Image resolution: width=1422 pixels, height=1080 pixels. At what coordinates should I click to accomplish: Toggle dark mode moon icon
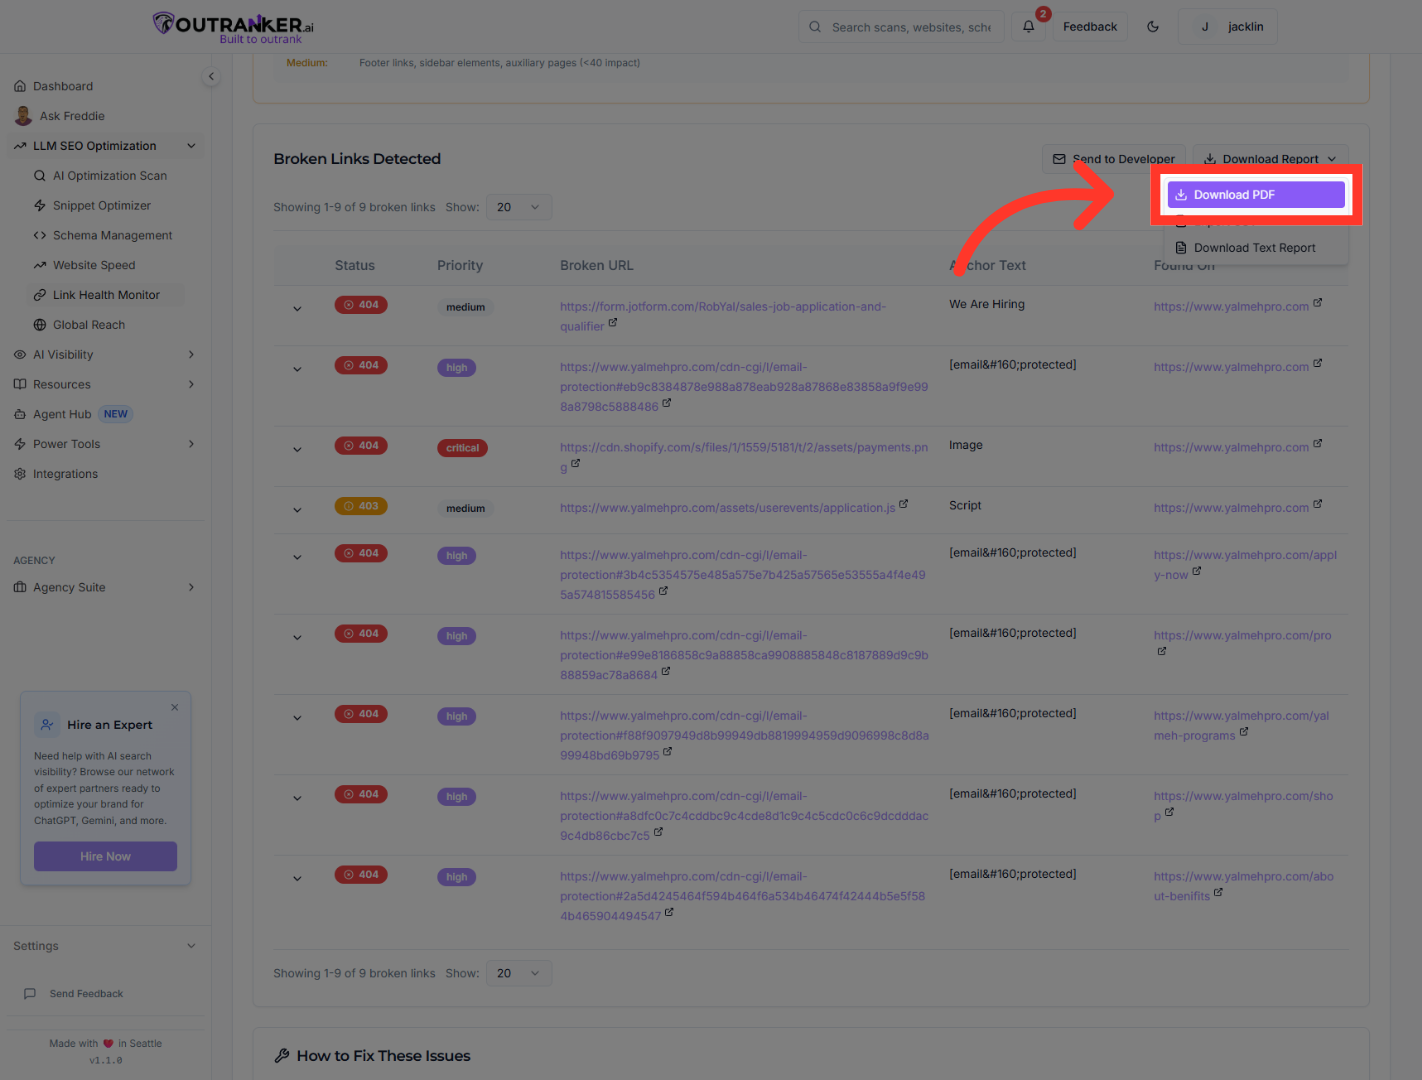click(1153, 27)
